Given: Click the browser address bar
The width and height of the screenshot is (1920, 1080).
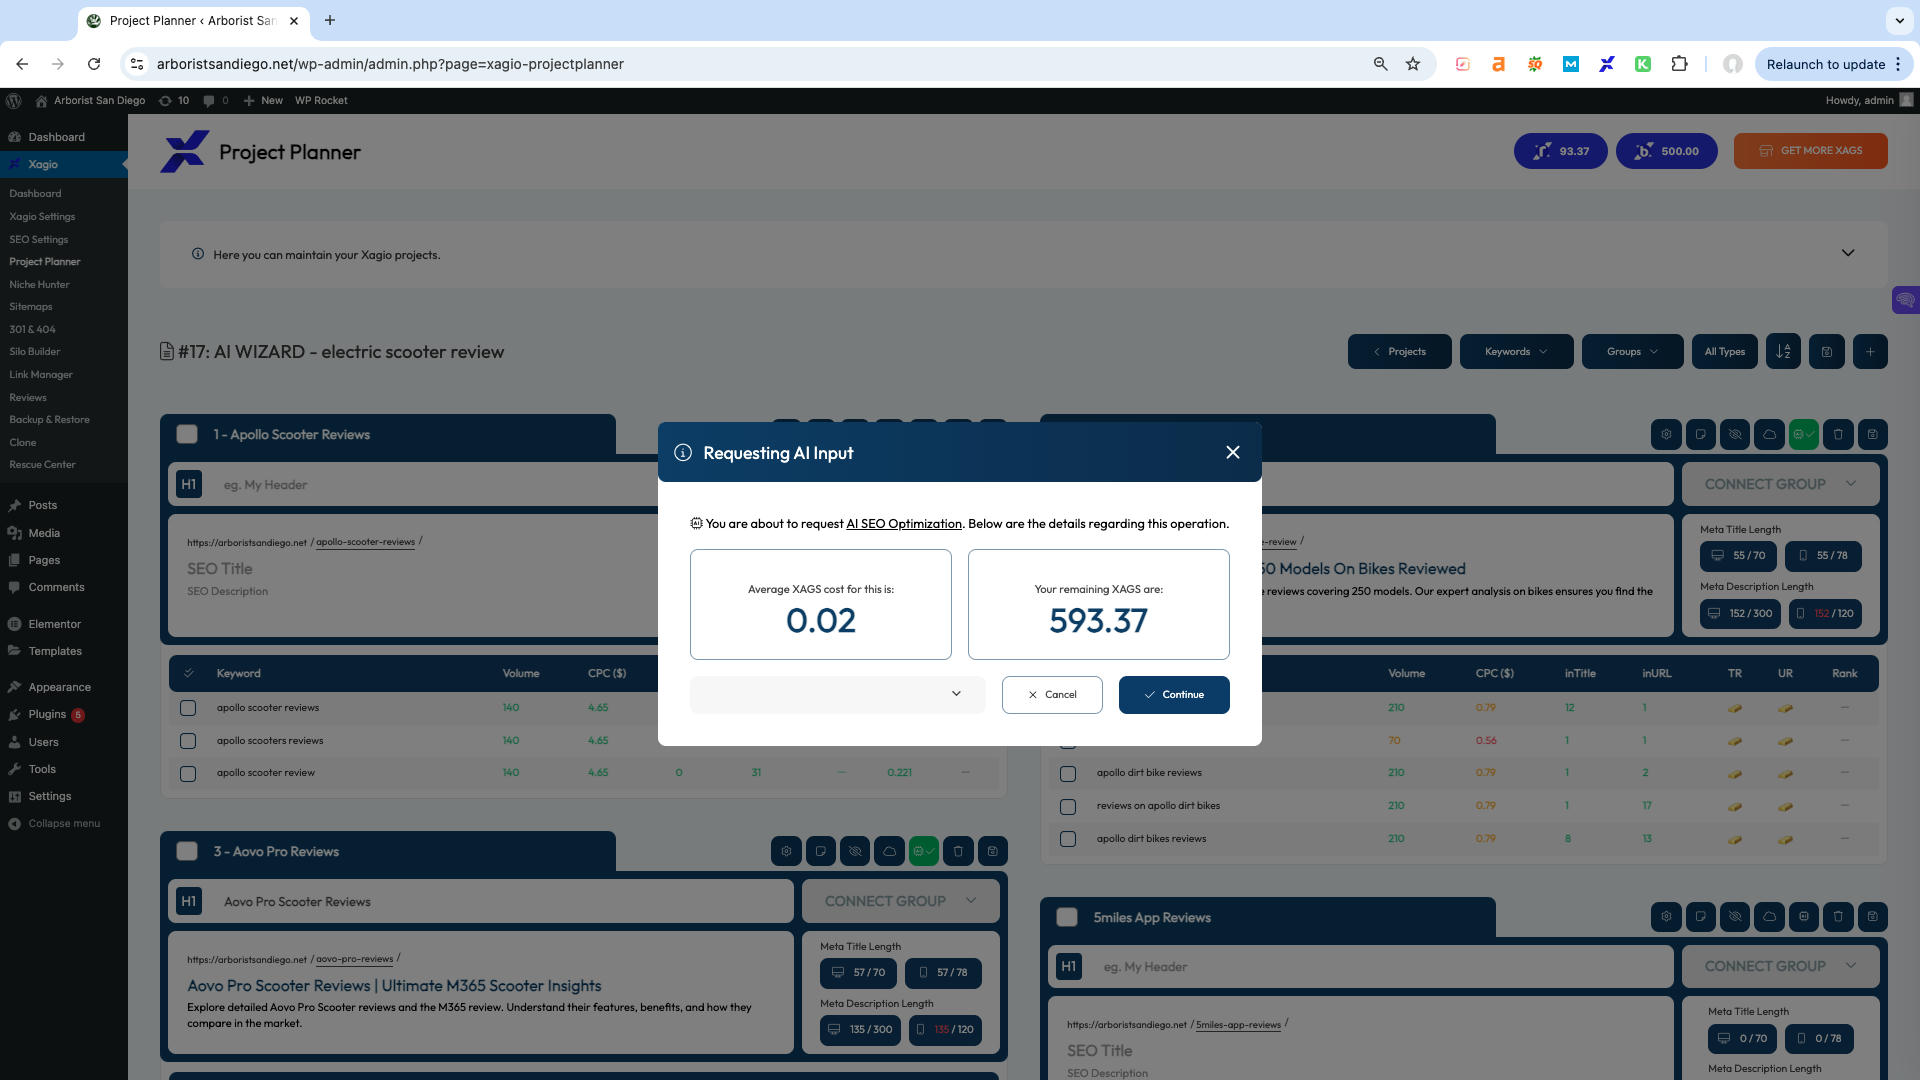Looking at the screenshot, I should [x=760, y=64].
